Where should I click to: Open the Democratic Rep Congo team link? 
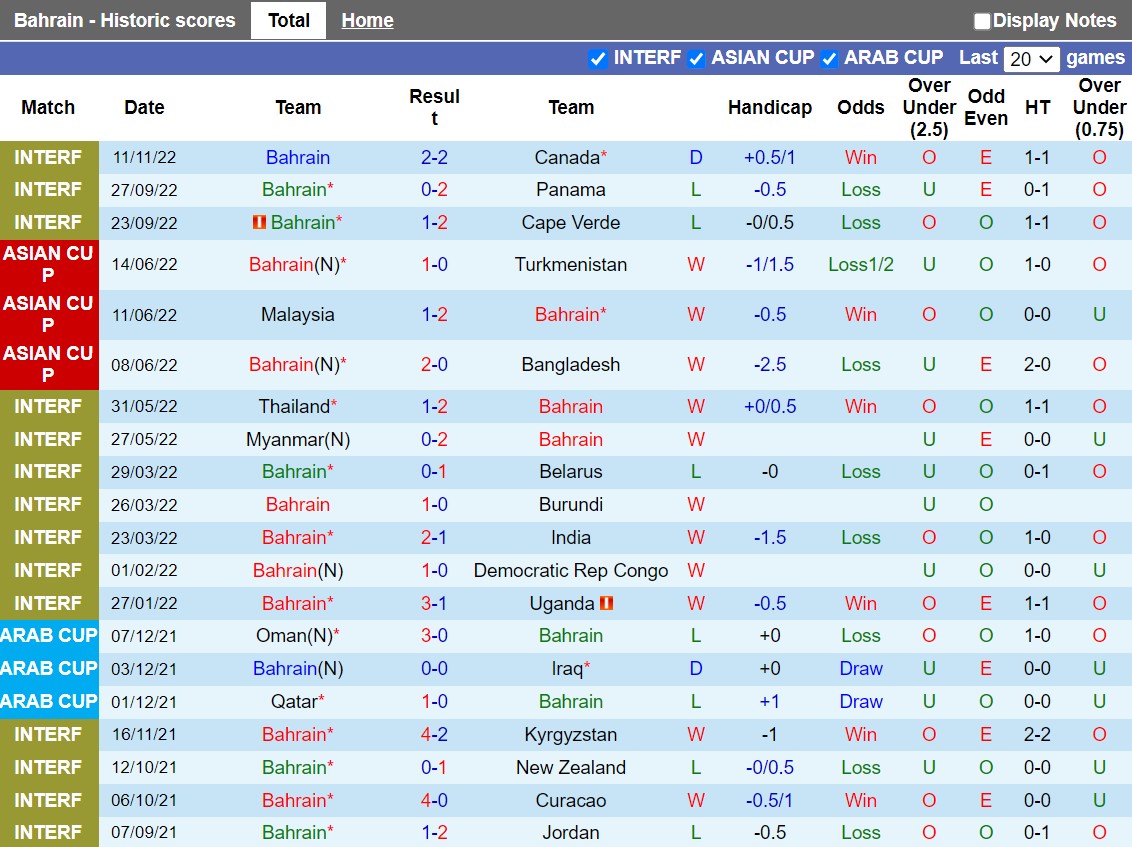click(x=571, y=571)
